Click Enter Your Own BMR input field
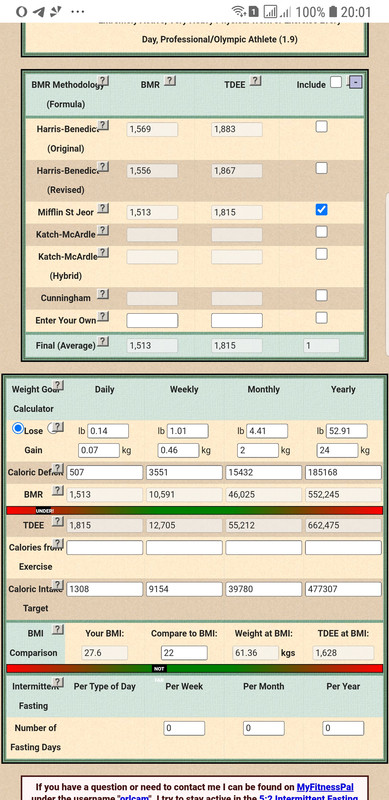The width and height of the screenshot is (389, 800). tap(152, 320)
